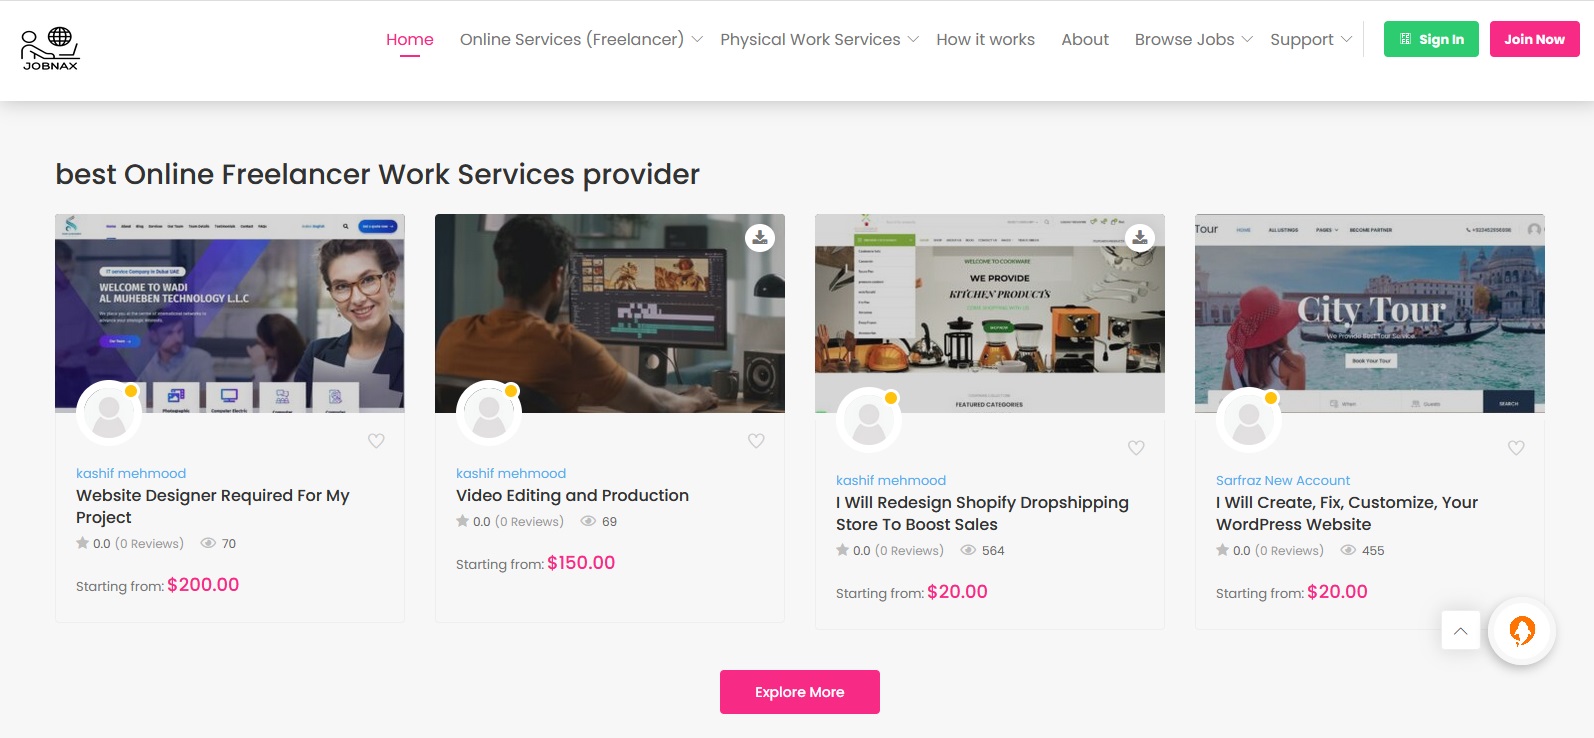
Task: Open the orange chat widget icon
Action: pos(1521,631)
